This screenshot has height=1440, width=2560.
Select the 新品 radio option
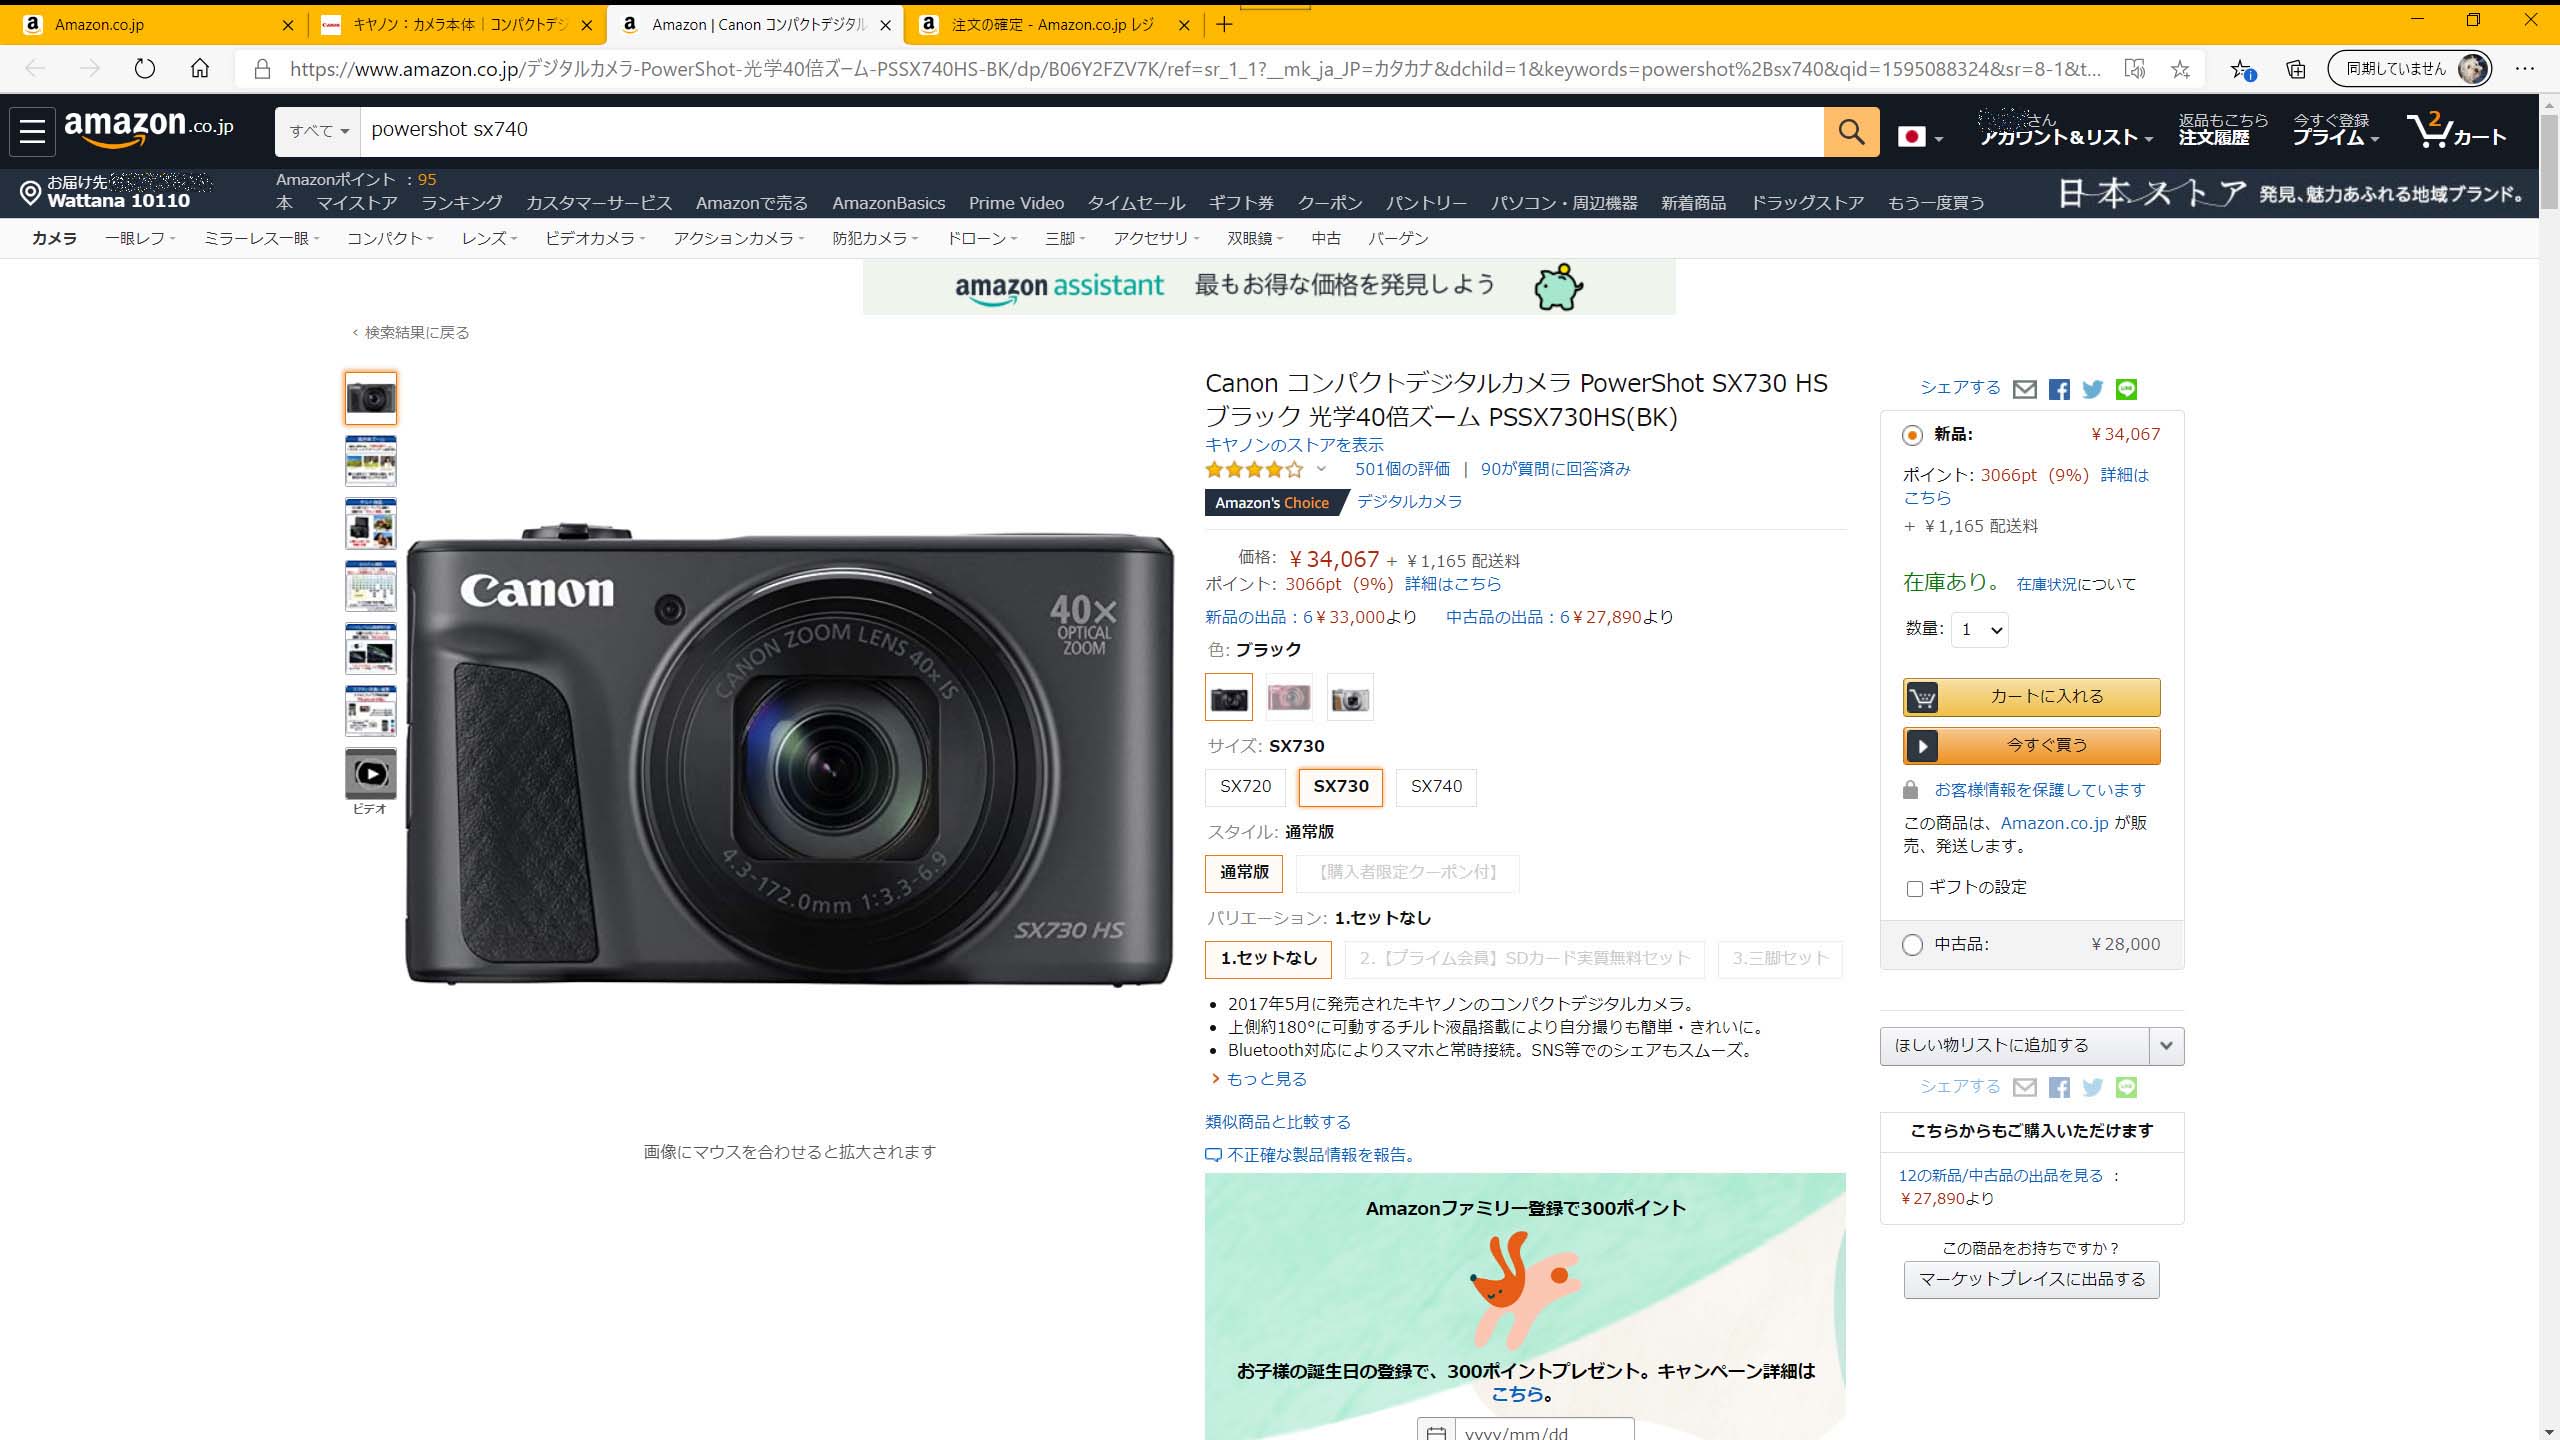click(1912, 435)
